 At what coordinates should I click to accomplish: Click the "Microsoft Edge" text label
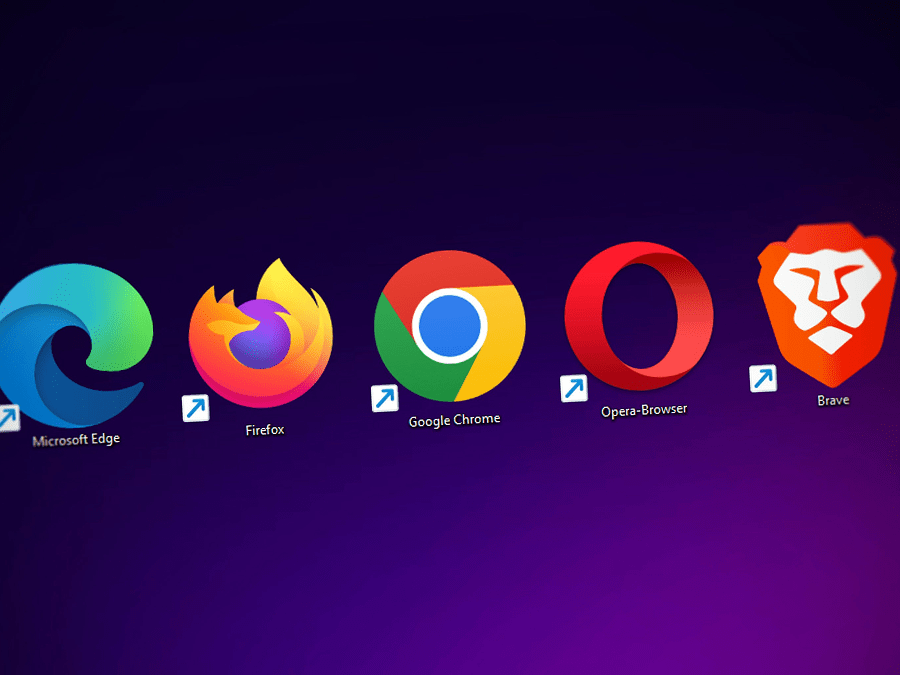coord(76,439)
